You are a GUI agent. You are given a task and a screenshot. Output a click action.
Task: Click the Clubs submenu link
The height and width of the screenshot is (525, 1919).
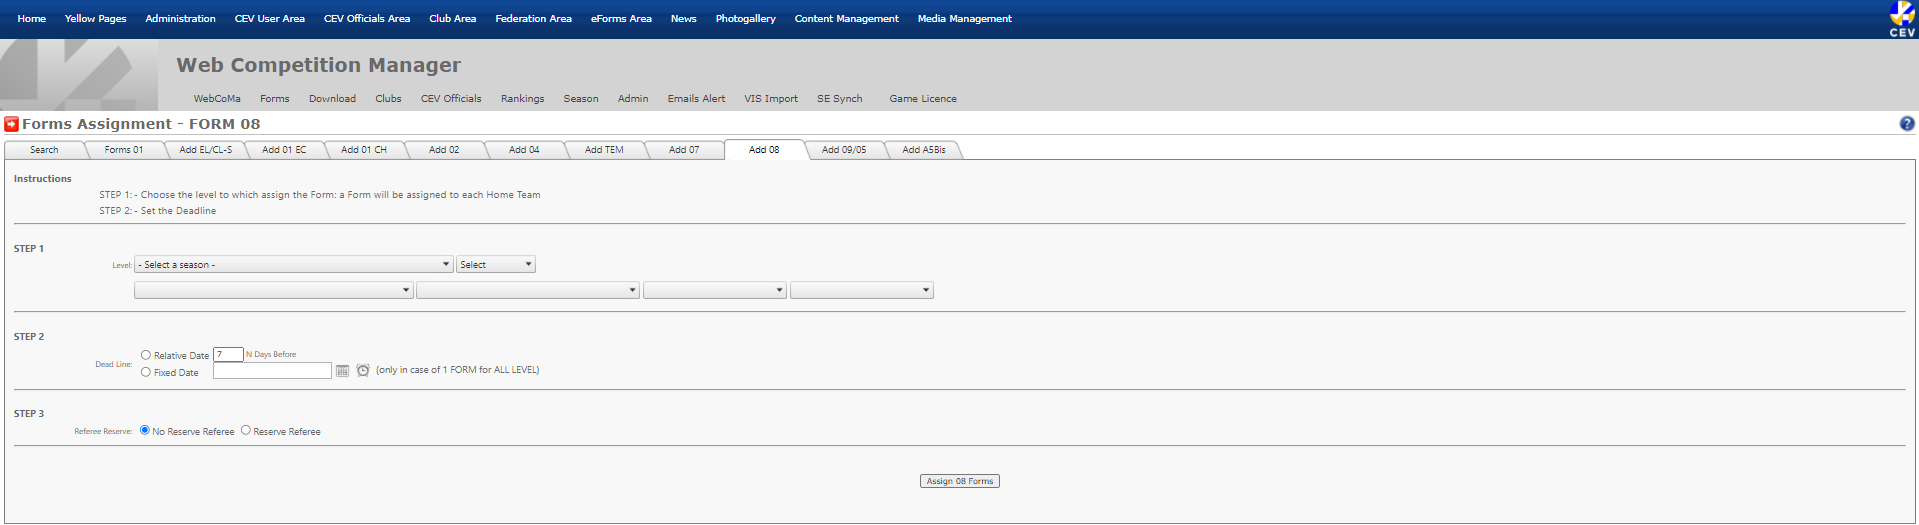[389, 99]
